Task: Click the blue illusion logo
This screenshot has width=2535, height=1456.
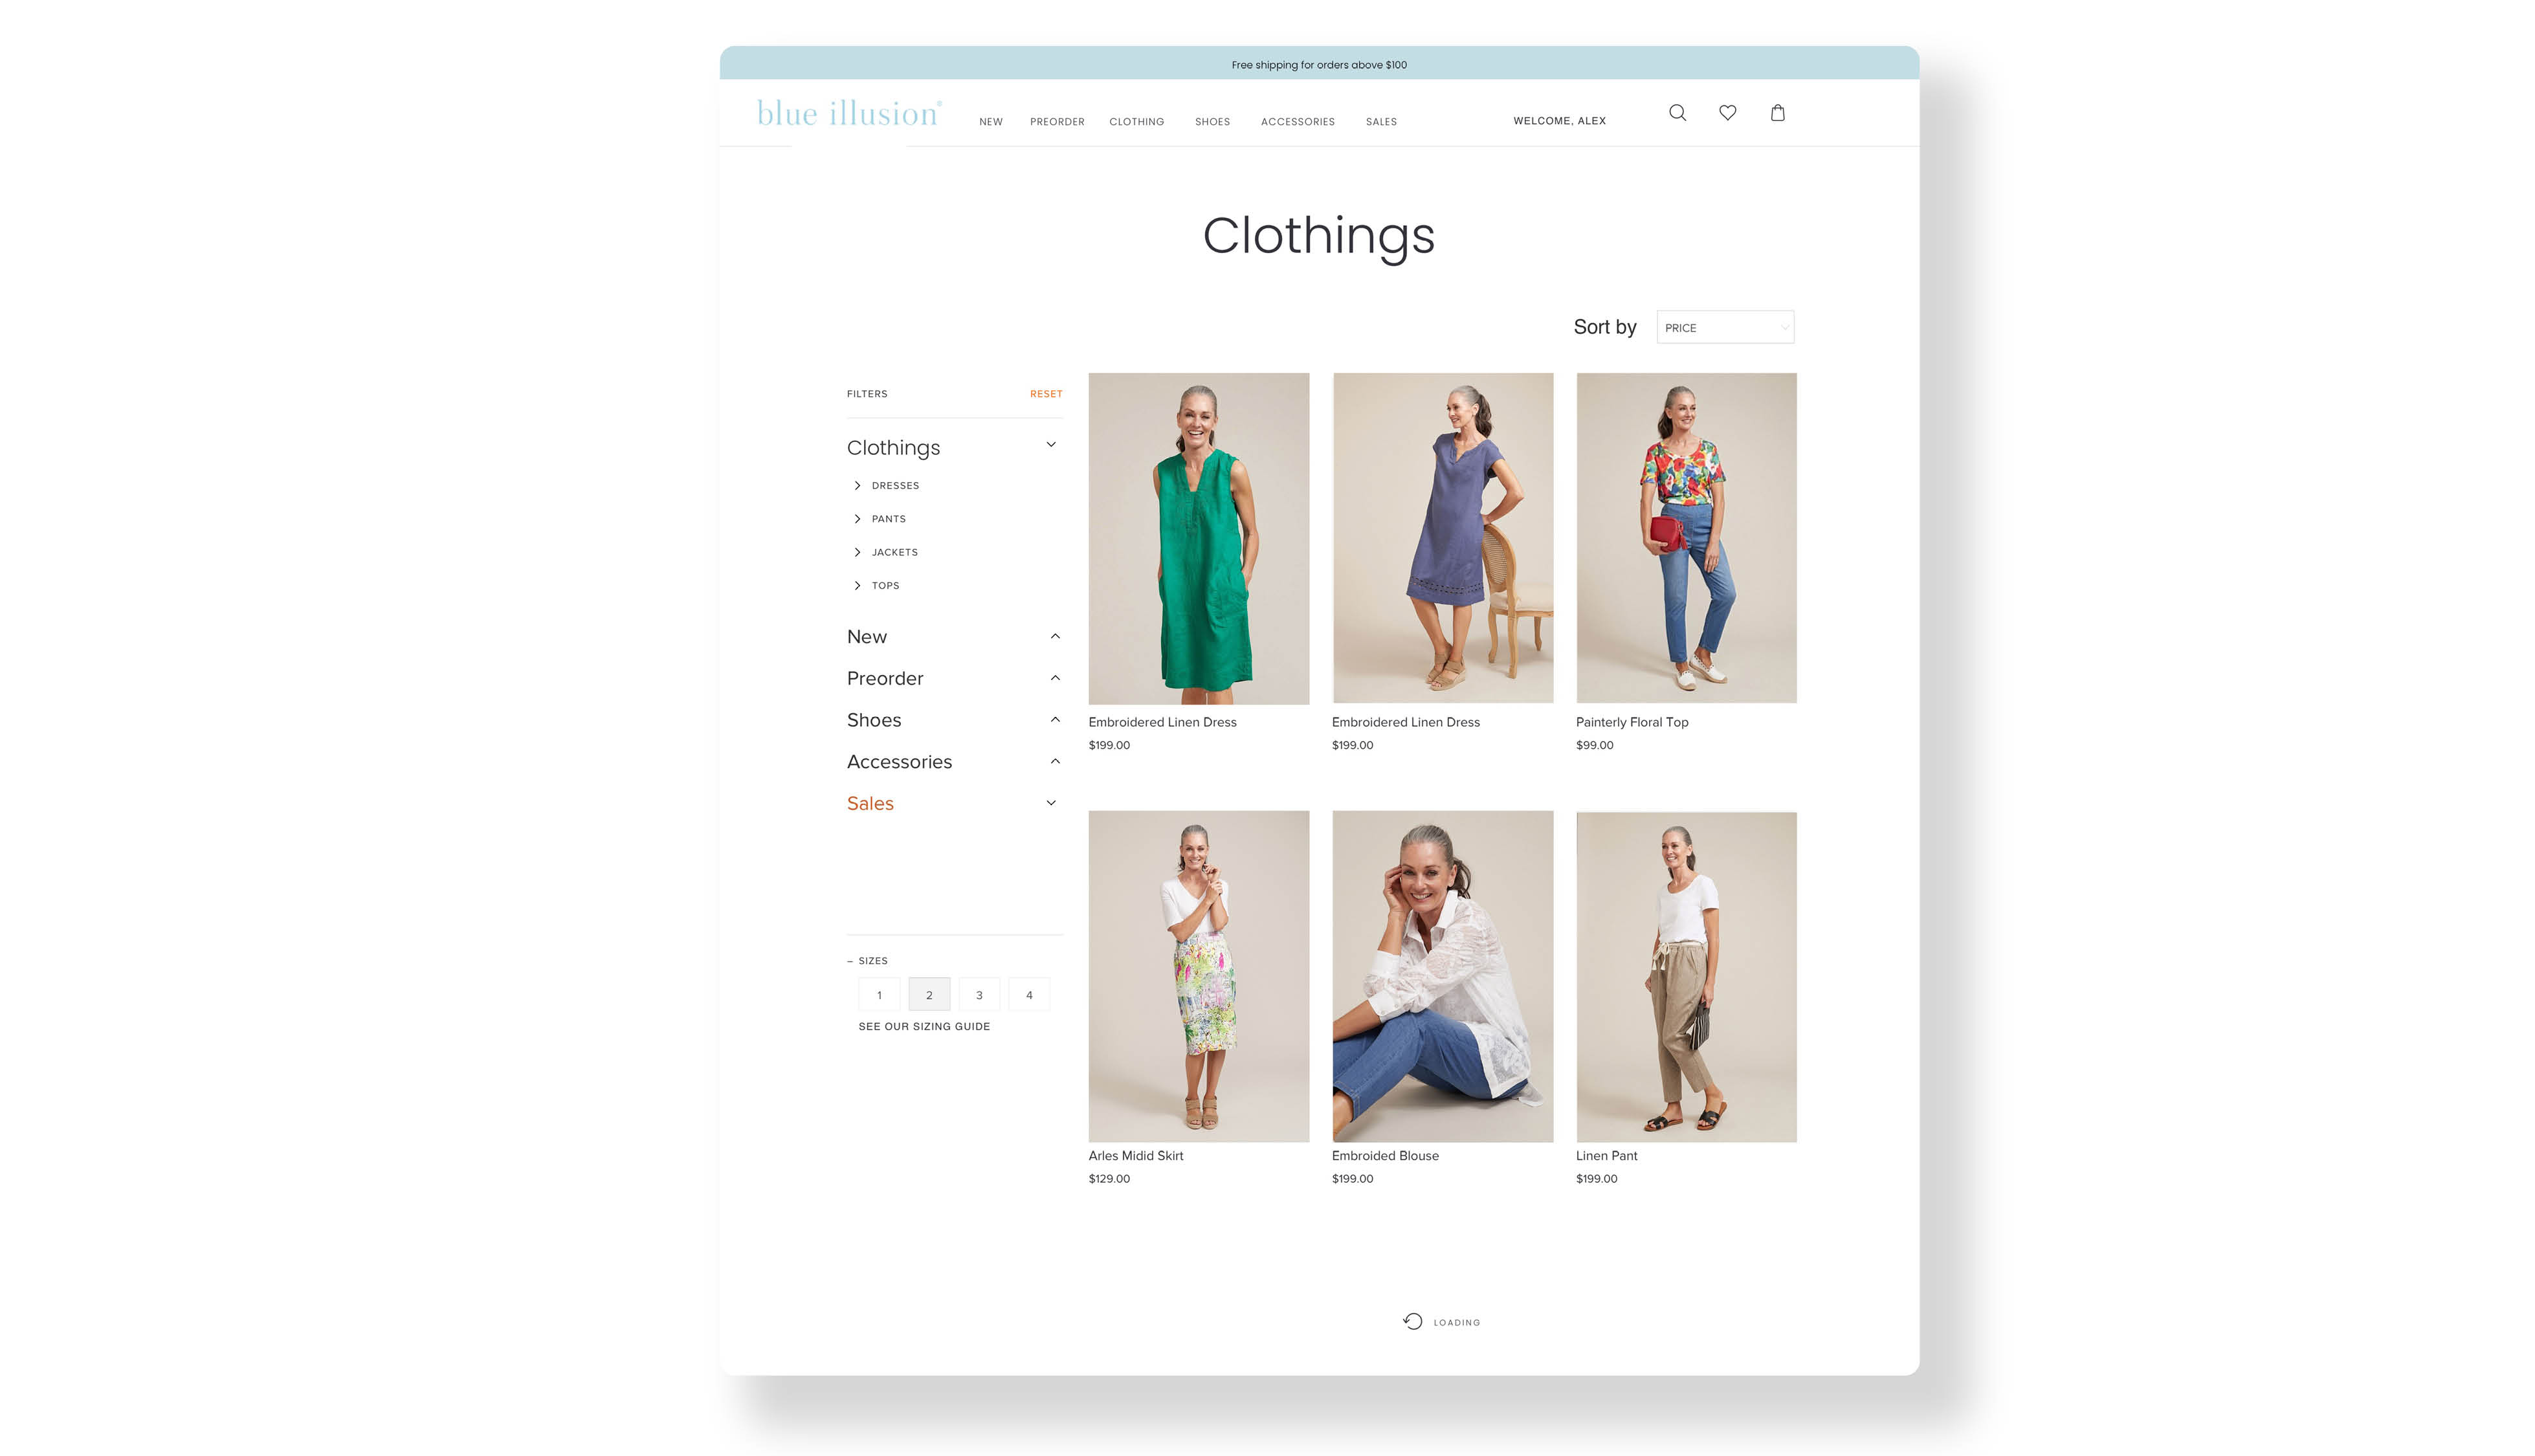Action: tap(848, 114)
